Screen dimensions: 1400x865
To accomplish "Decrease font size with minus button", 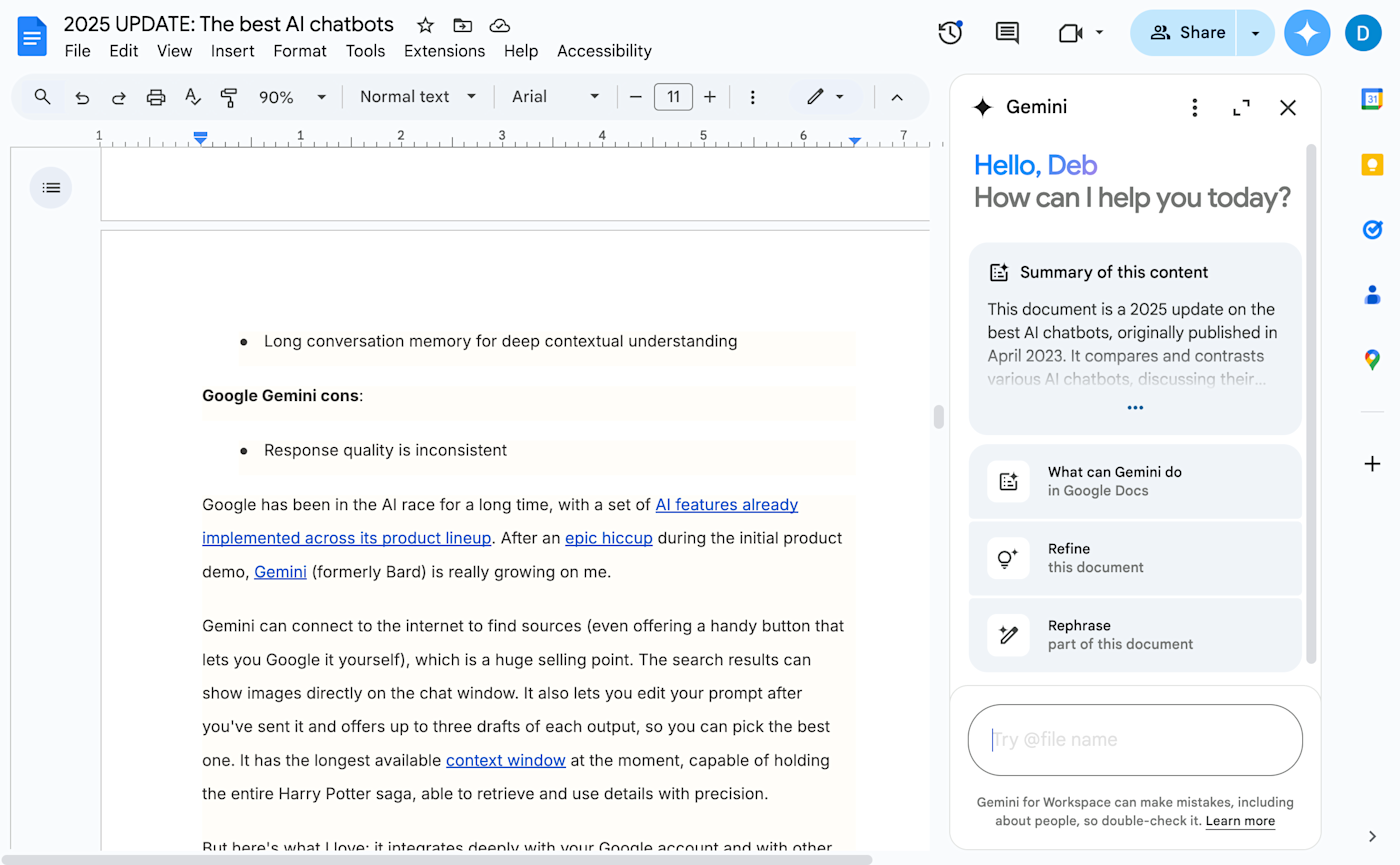I will [636, 97].
